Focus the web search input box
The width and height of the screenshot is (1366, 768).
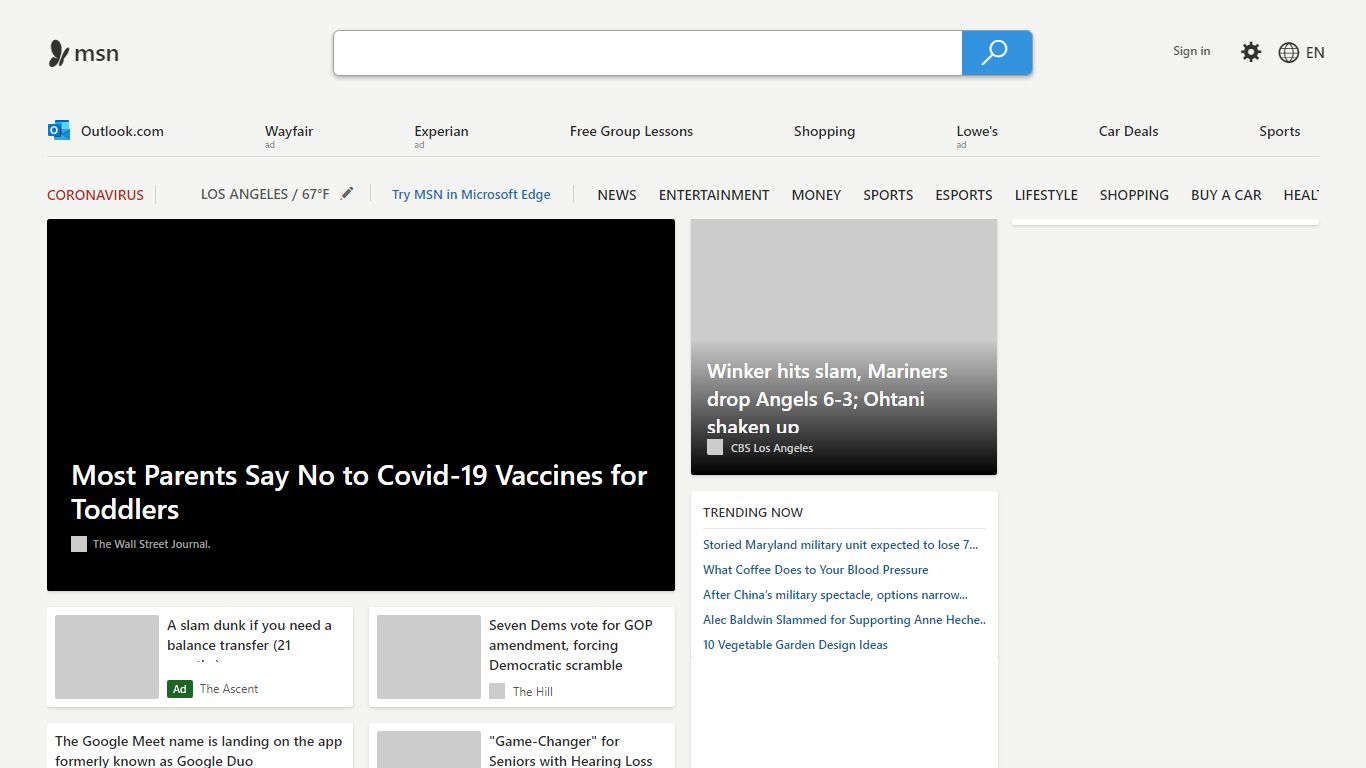click(648, 53)
